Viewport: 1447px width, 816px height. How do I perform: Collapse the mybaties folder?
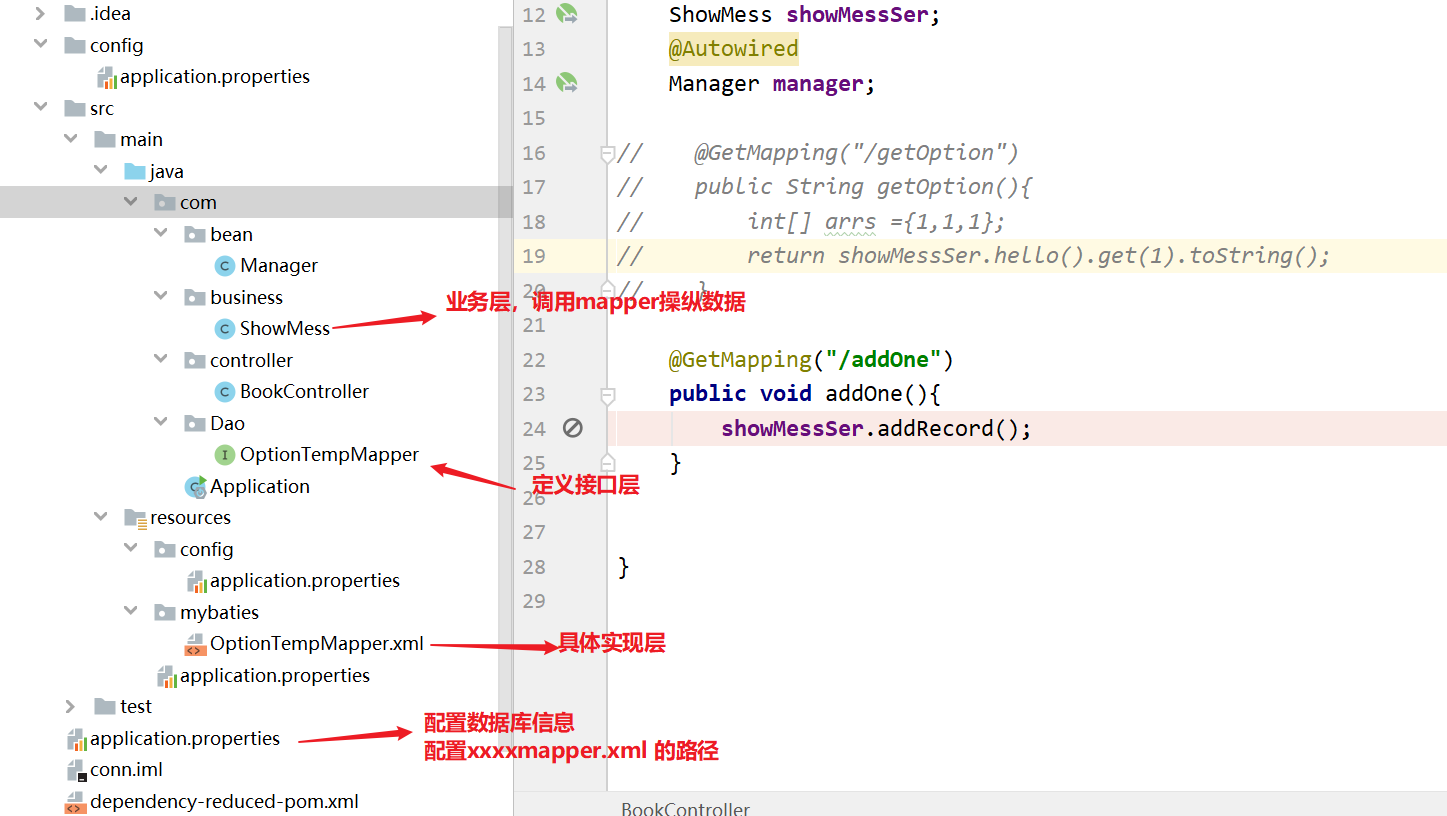pos(131,612)
